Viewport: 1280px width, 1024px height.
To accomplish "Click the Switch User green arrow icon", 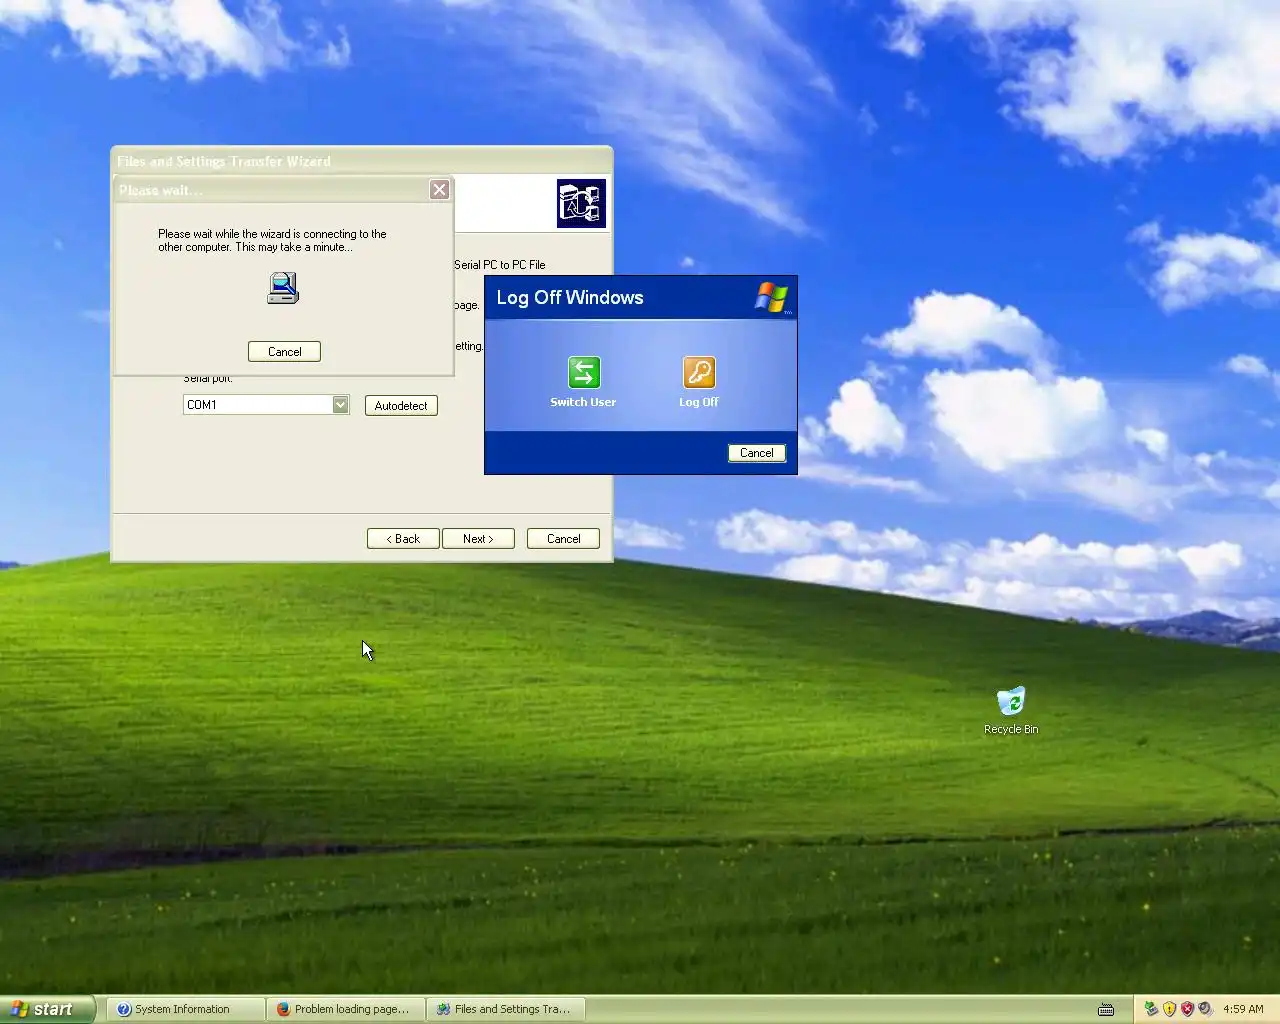I will [x=584, y=372].
